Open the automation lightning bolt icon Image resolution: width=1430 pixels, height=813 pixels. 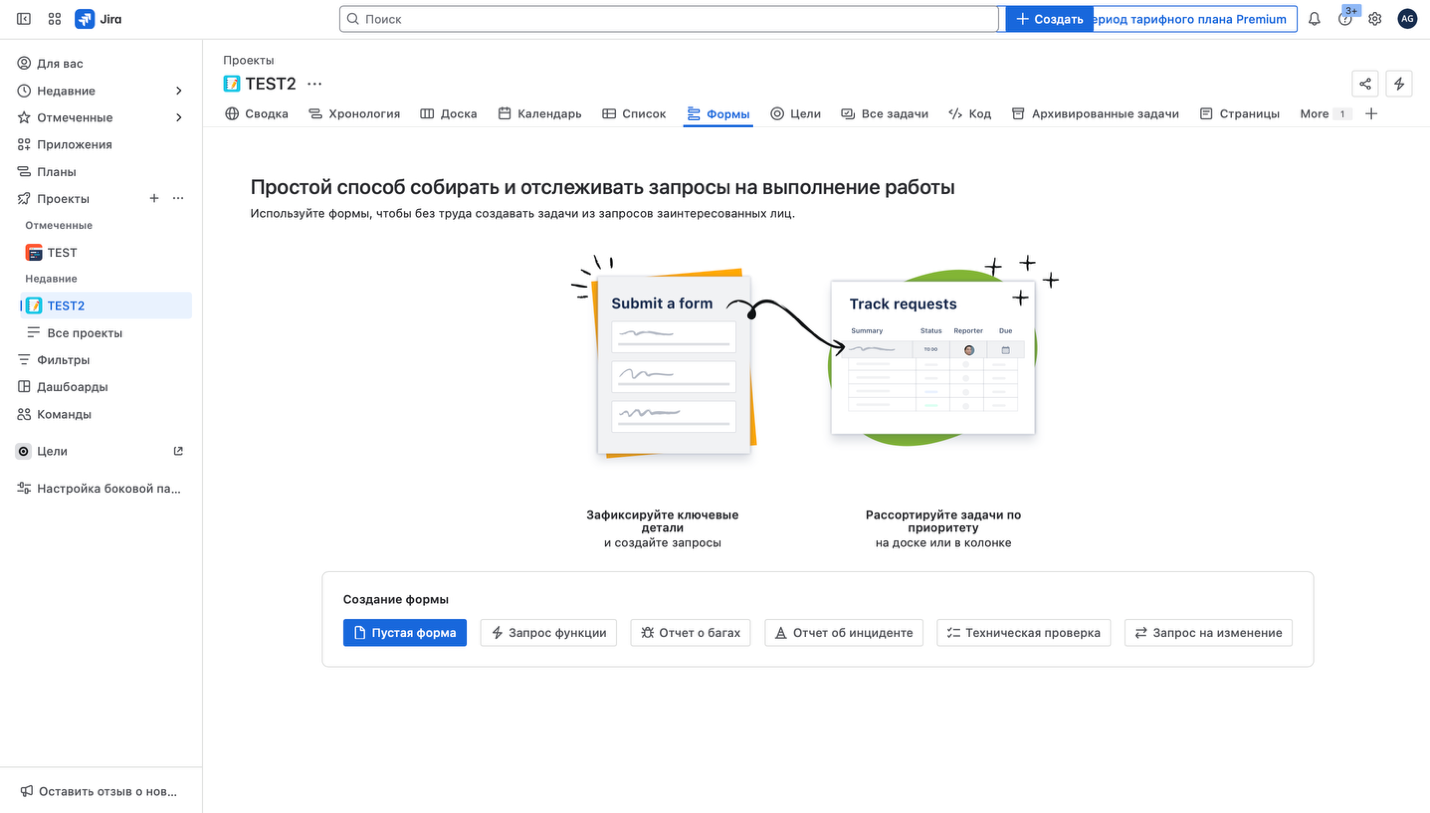click(x=1399, y=84)
